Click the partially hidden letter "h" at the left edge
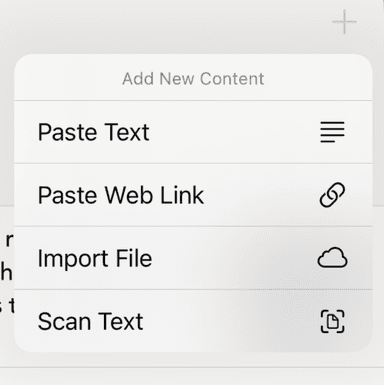The width and height of the screenshot is (384, 385). pos(6,273)
